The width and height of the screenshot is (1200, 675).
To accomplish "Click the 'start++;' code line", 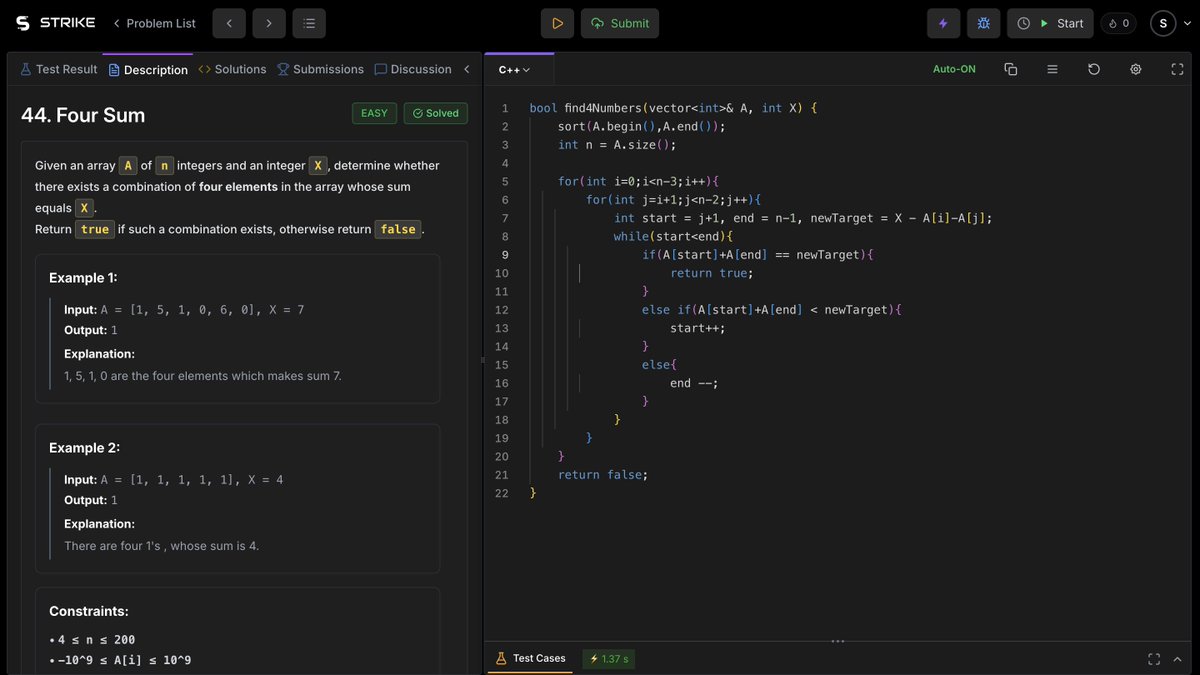I will pos(698,328).
